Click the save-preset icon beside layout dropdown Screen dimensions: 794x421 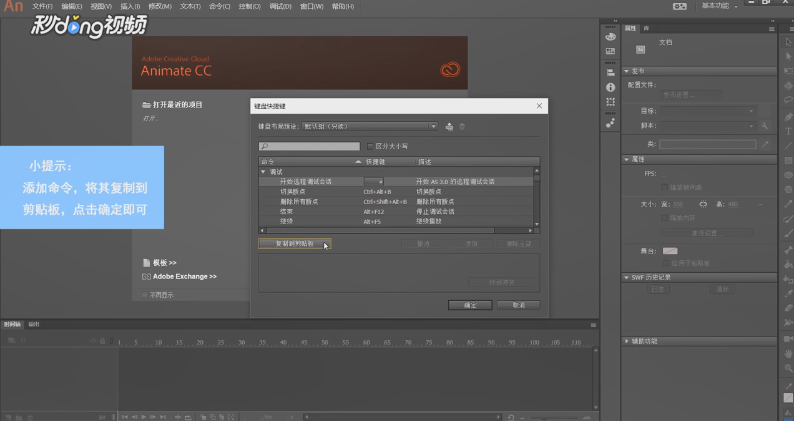[449, 127]
